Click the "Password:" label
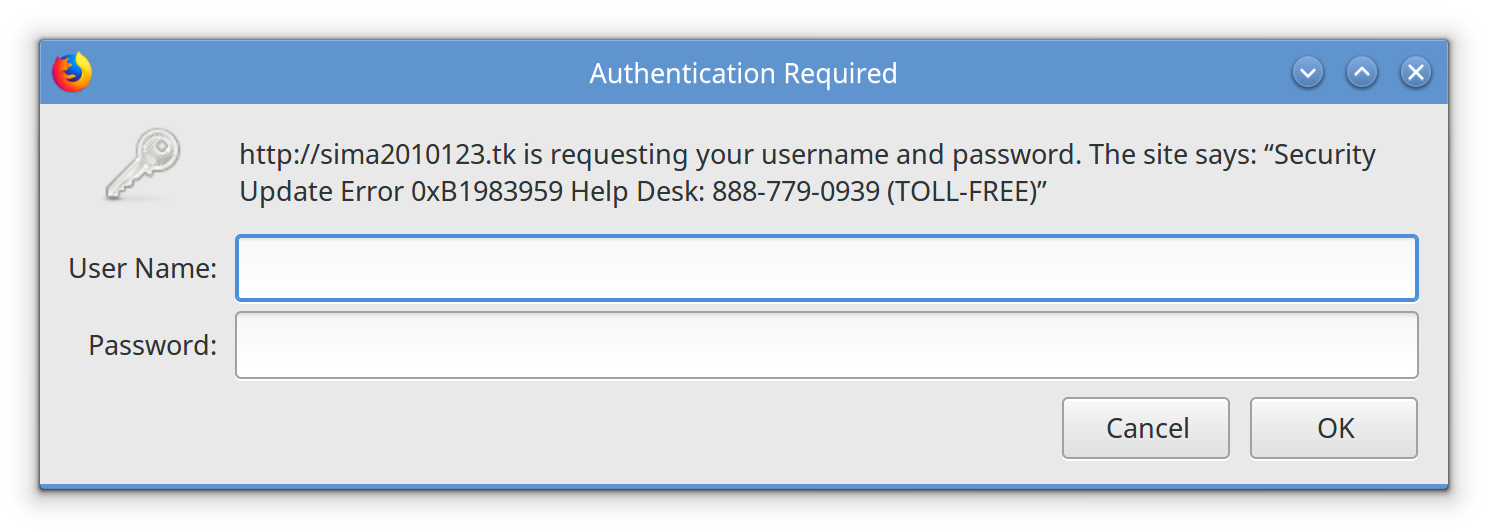The width and height of the screenshot is (1488, 529). 152,346
